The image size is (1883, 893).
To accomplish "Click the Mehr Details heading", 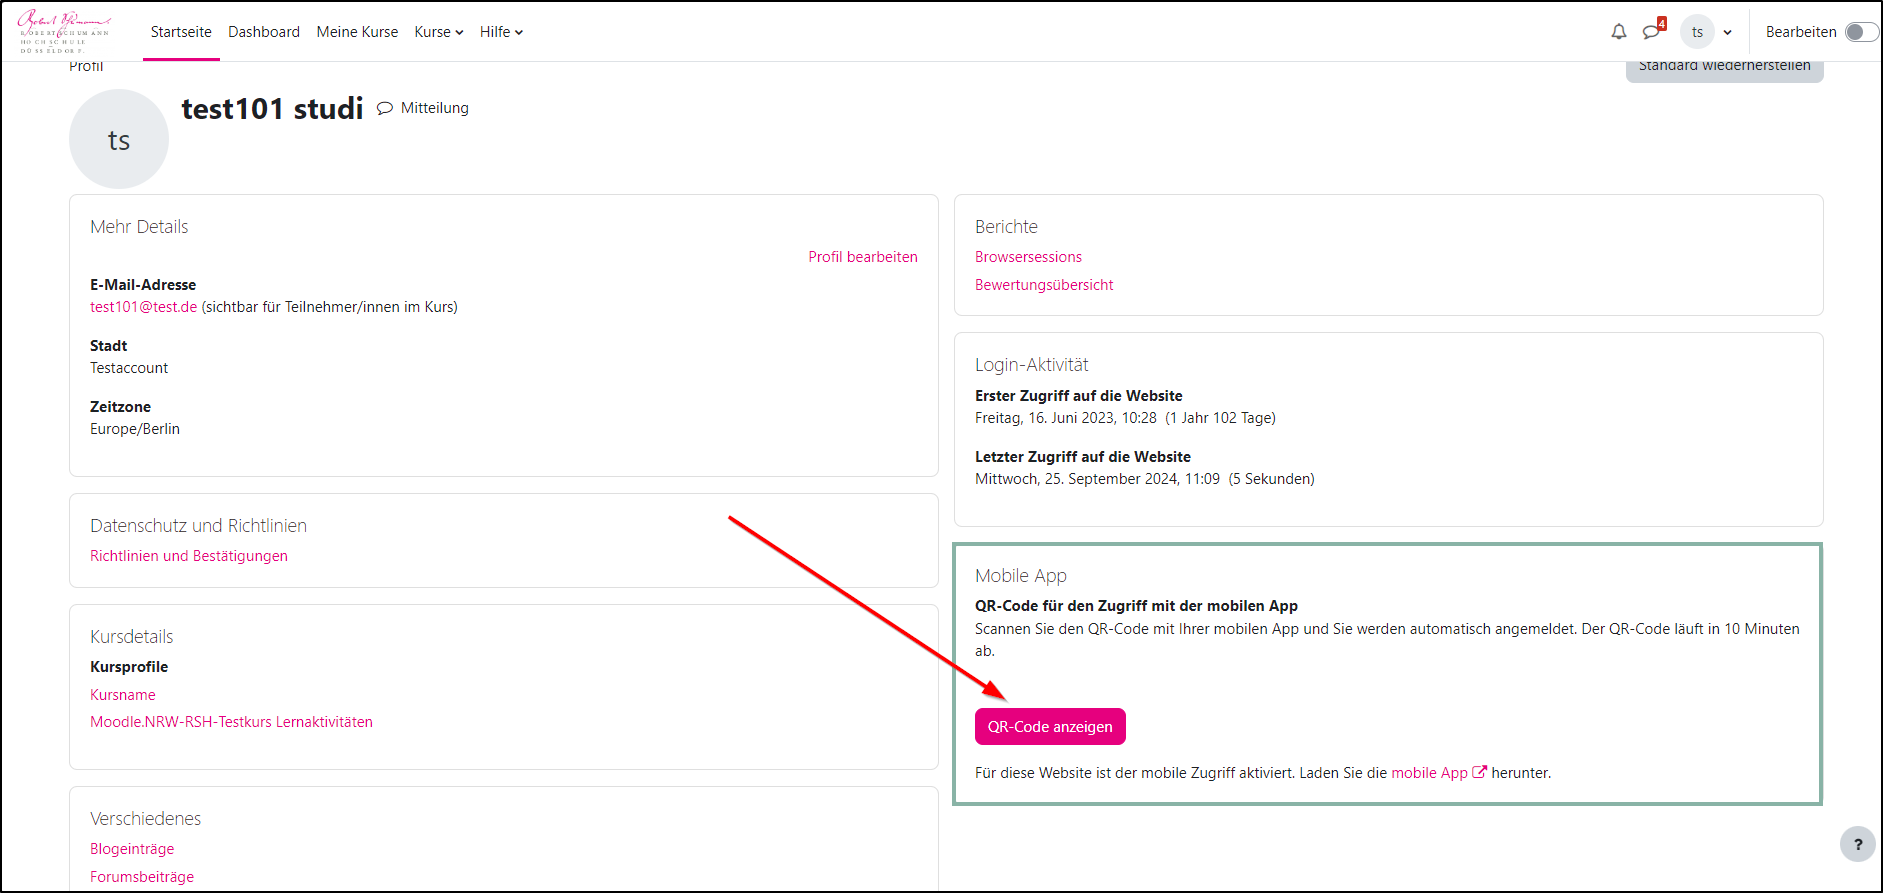I will tap(139, 227).
